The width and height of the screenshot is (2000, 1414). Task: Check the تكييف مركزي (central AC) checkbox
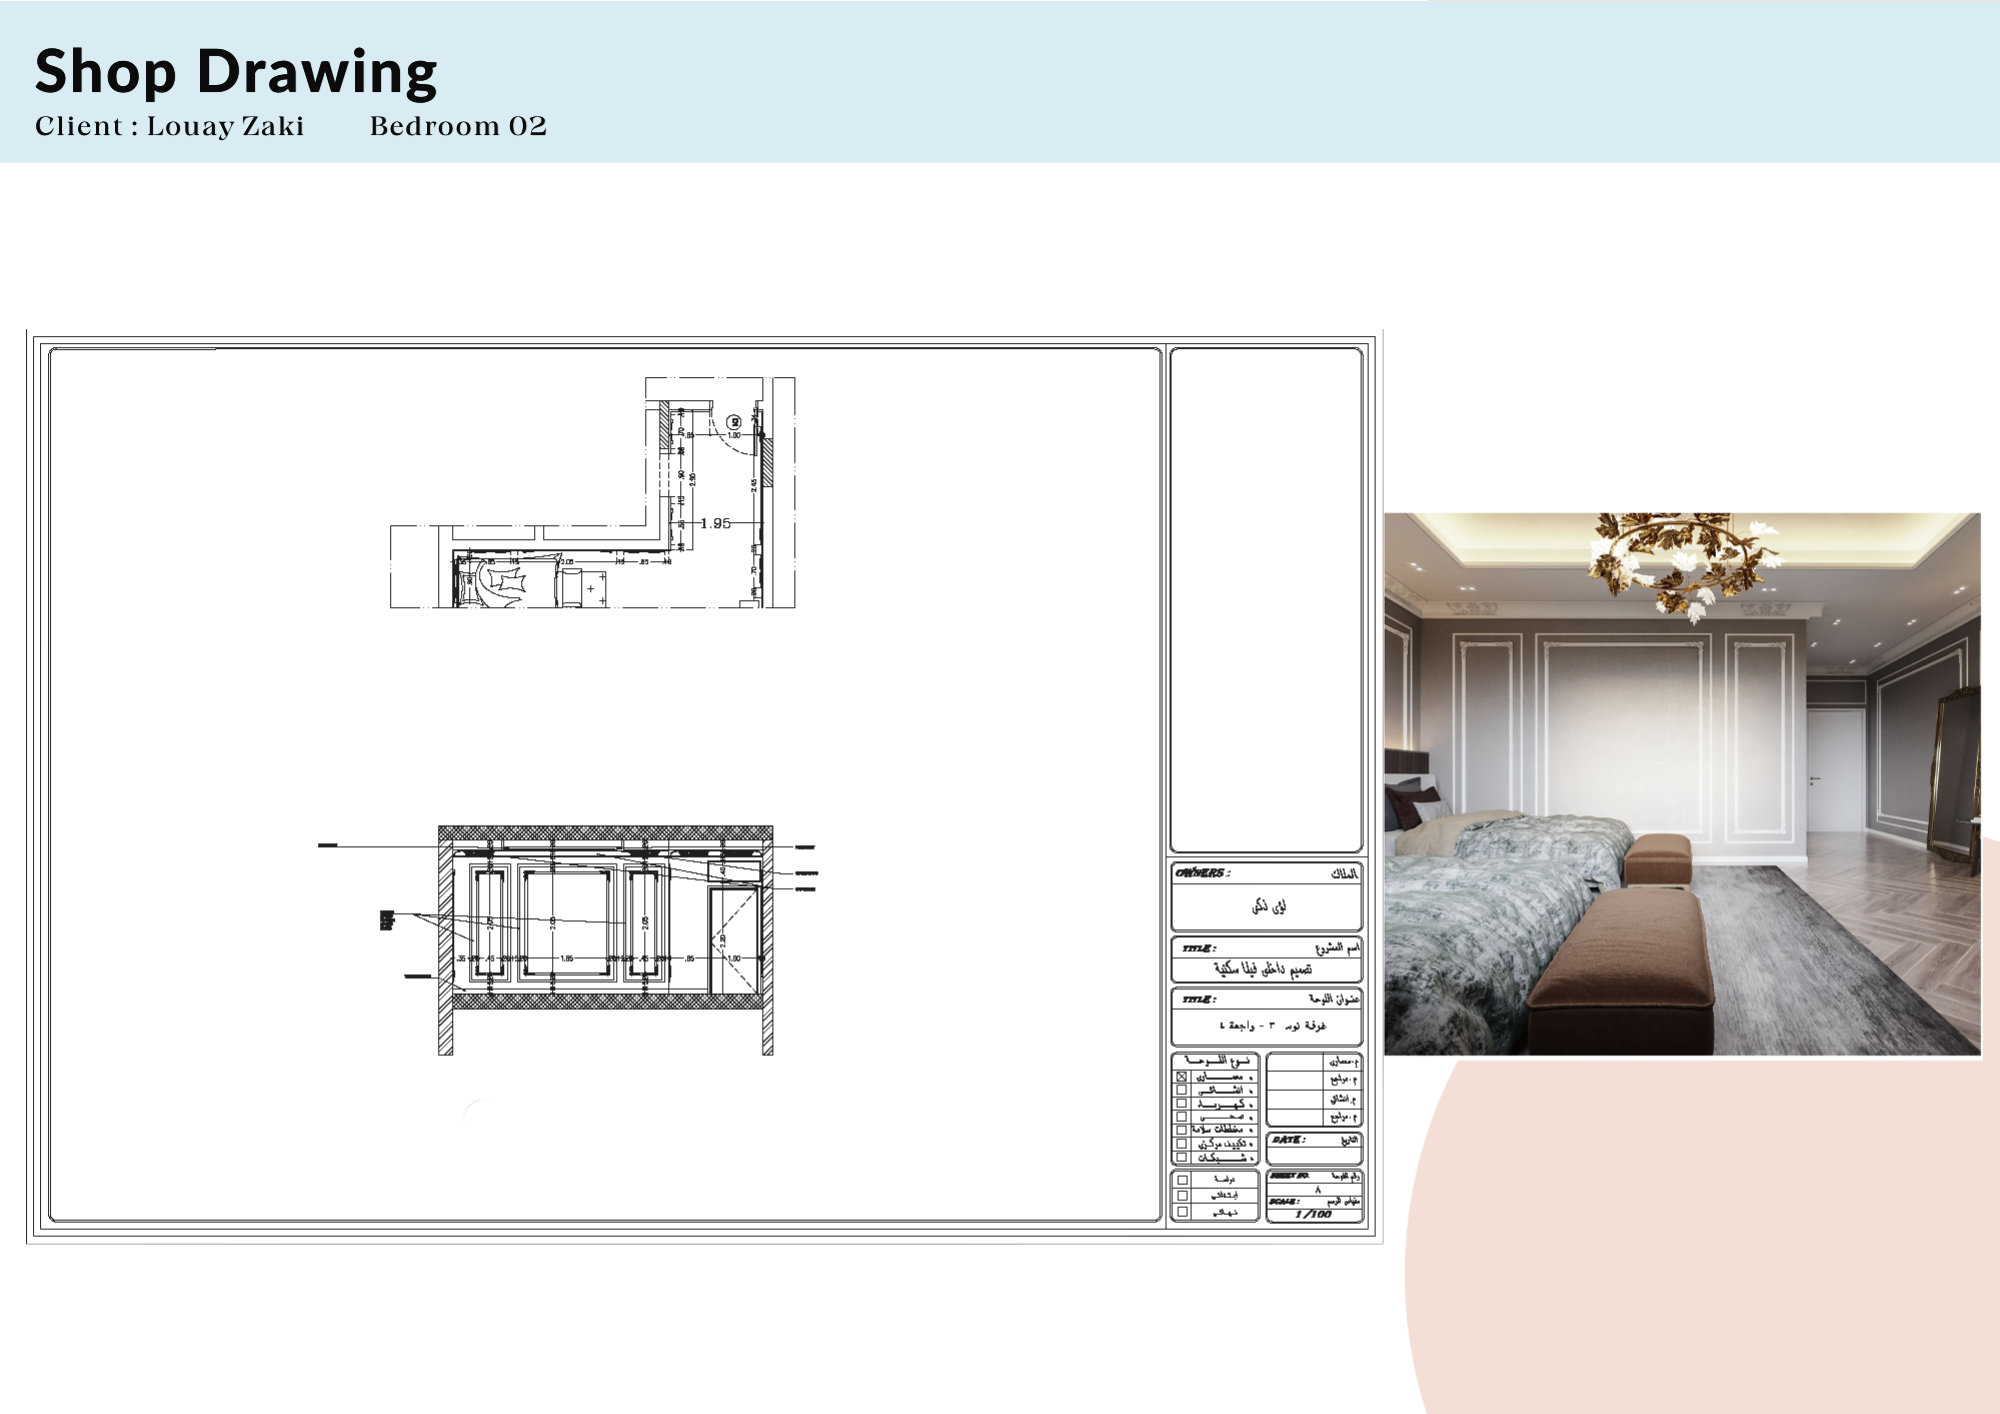pyautogui.click(x=1181, y=1142)
